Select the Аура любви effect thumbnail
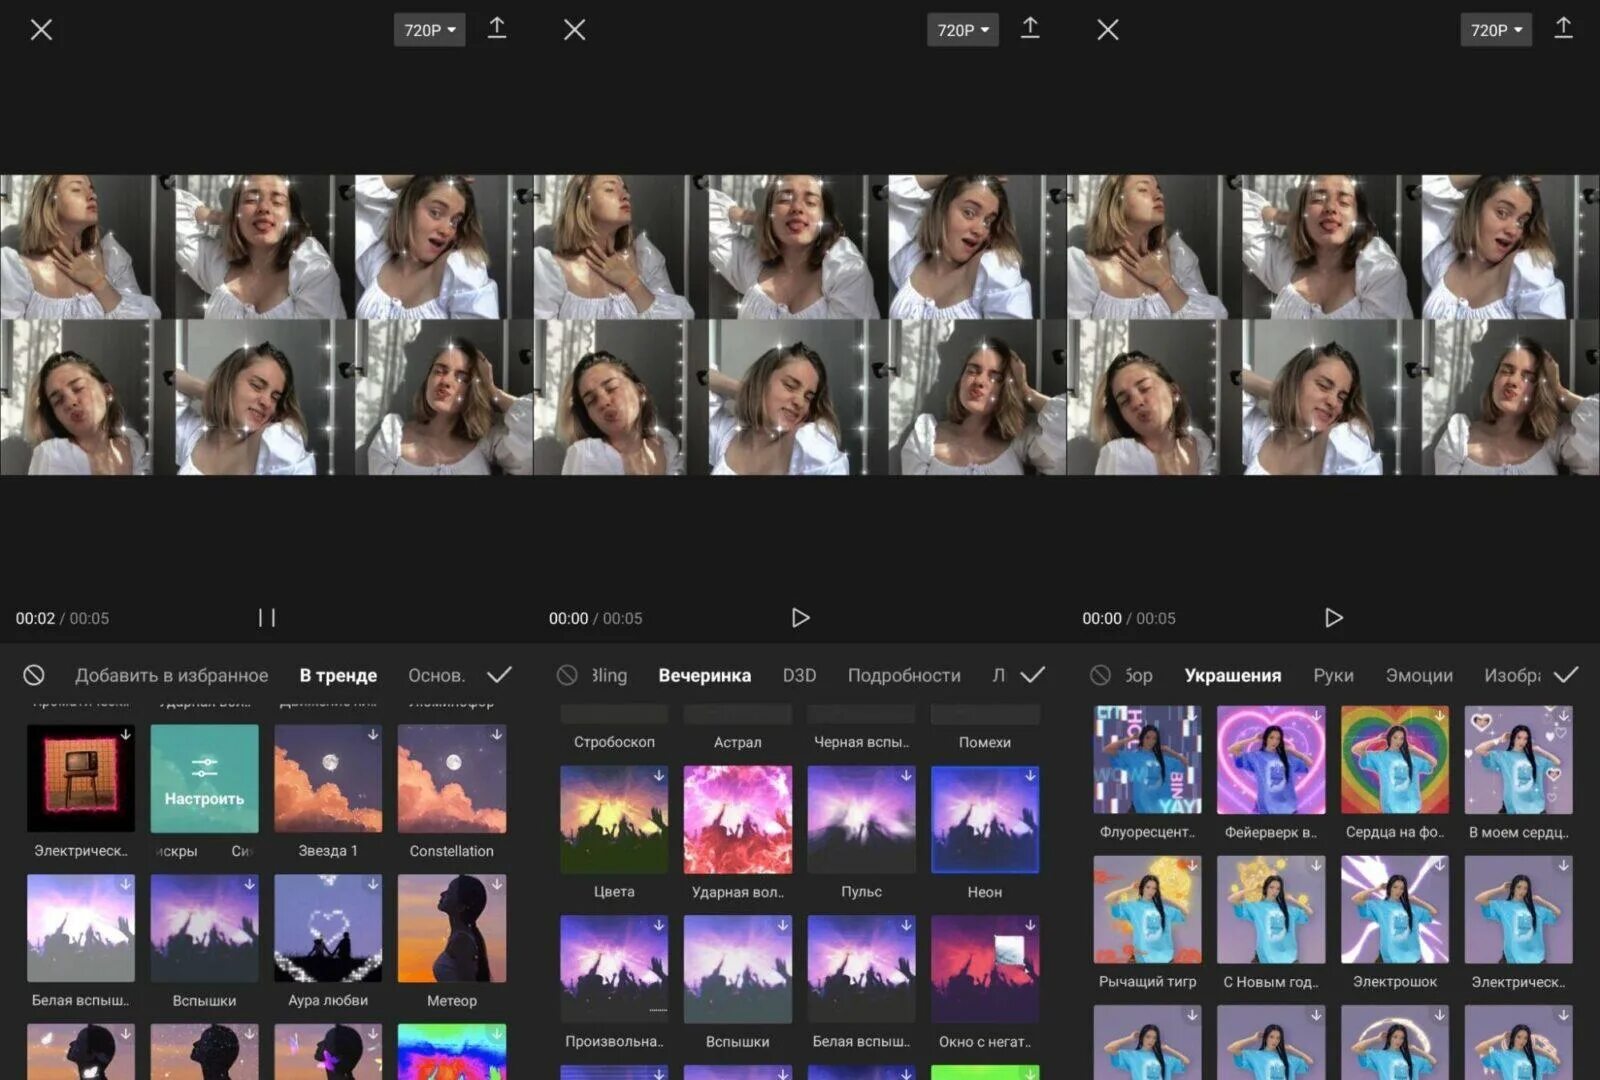 click(328, 928)
